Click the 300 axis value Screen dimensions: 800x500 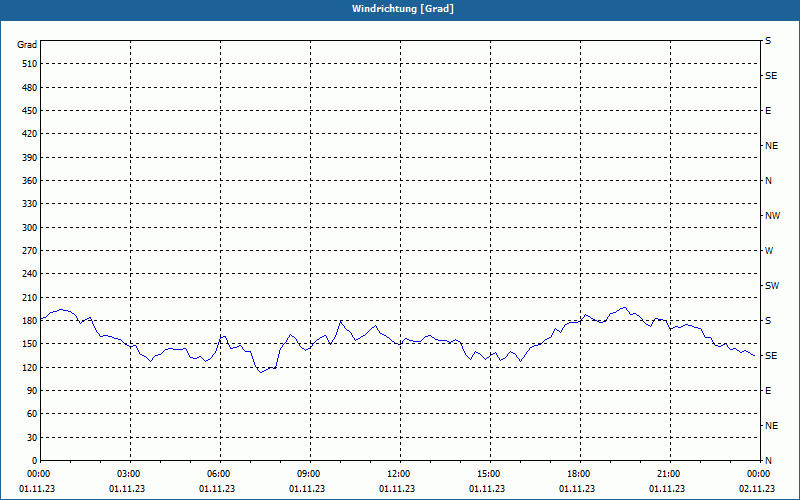(30, 228)
